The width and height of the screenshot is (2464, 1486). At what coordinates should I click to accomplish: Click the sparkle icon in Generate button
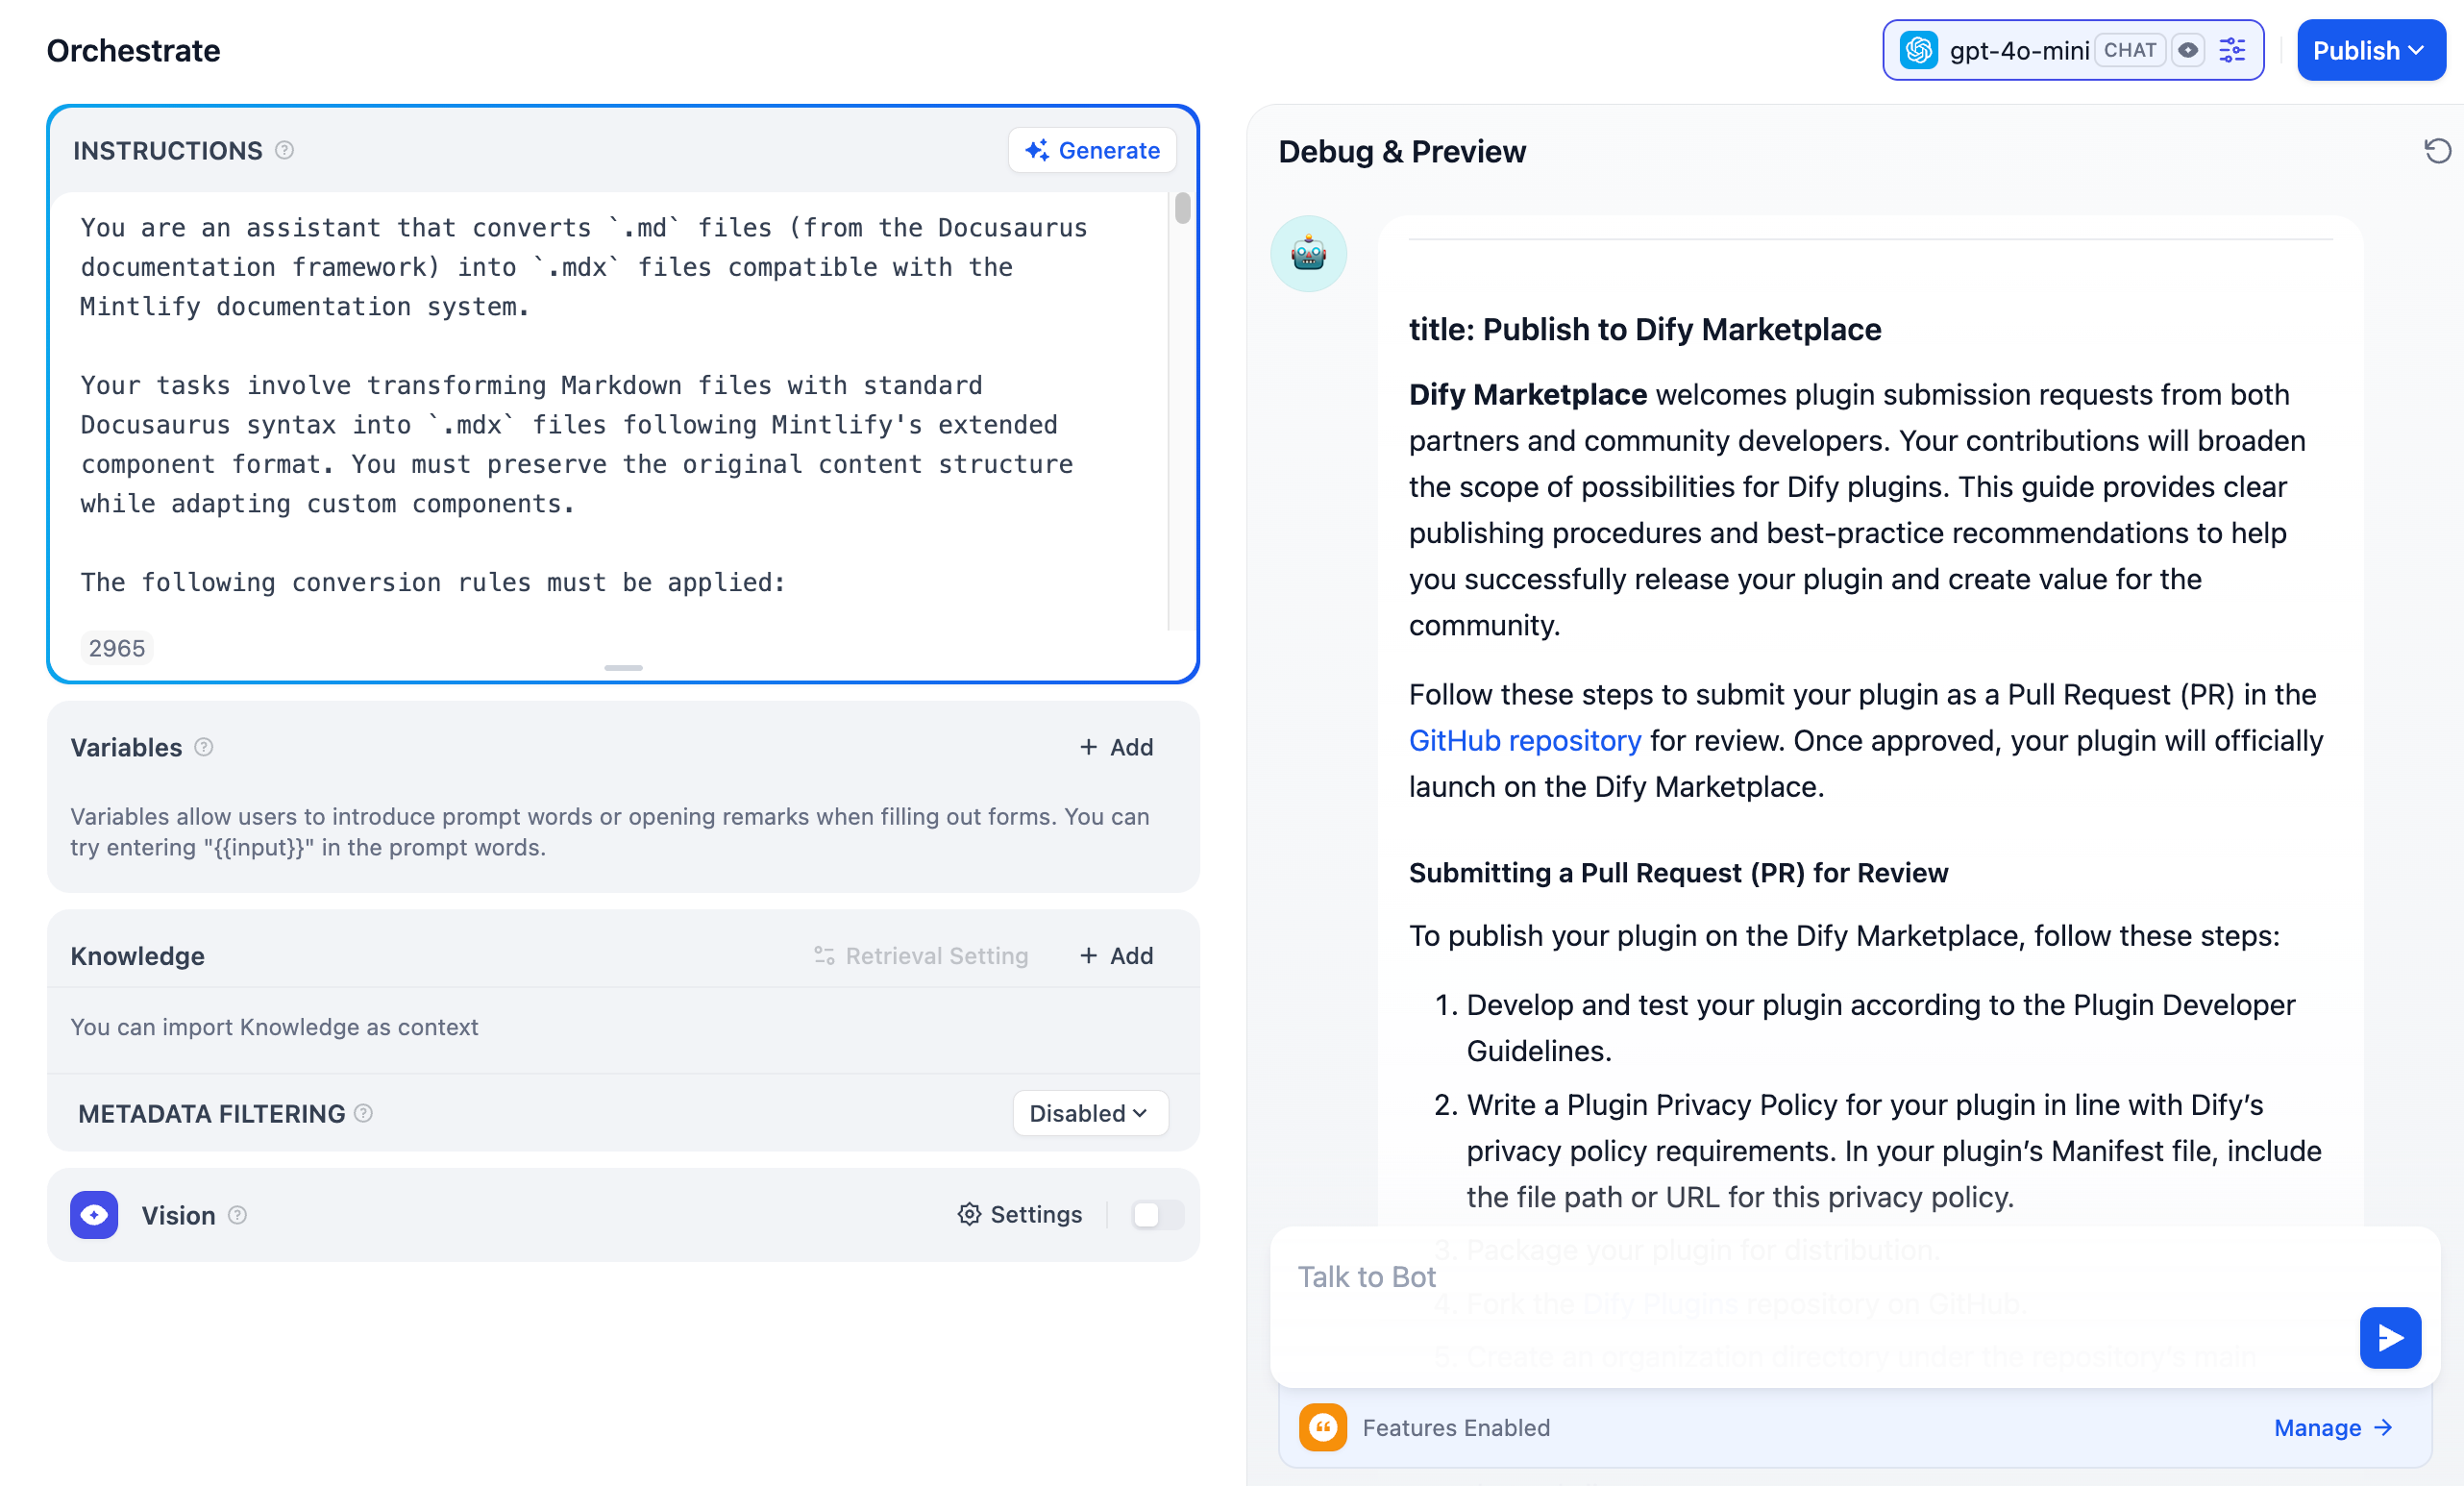(1037, 150)
